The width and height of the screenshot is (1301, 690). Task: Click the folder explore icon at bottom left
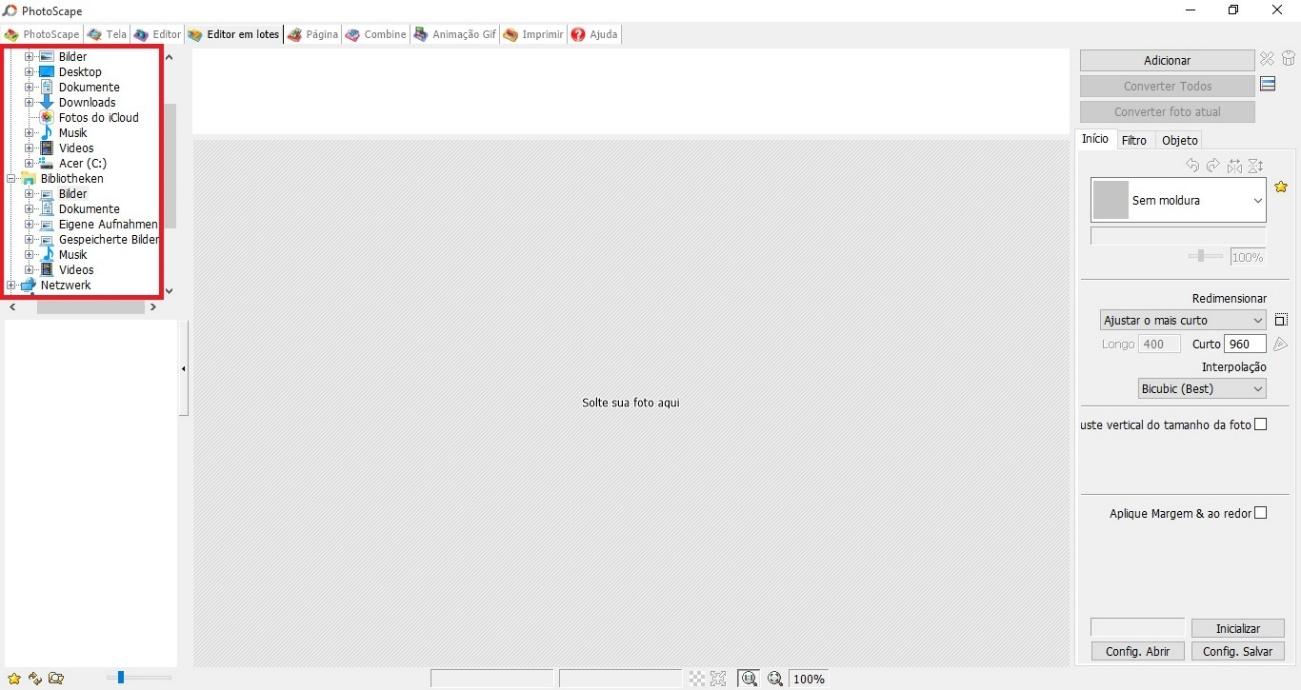click(x=56, y=678)
